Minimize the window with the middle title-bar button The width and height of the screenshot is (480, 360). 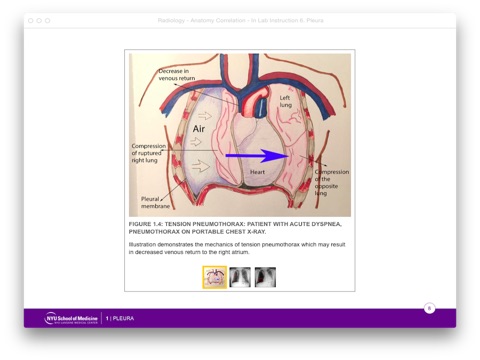pos(39,21)
